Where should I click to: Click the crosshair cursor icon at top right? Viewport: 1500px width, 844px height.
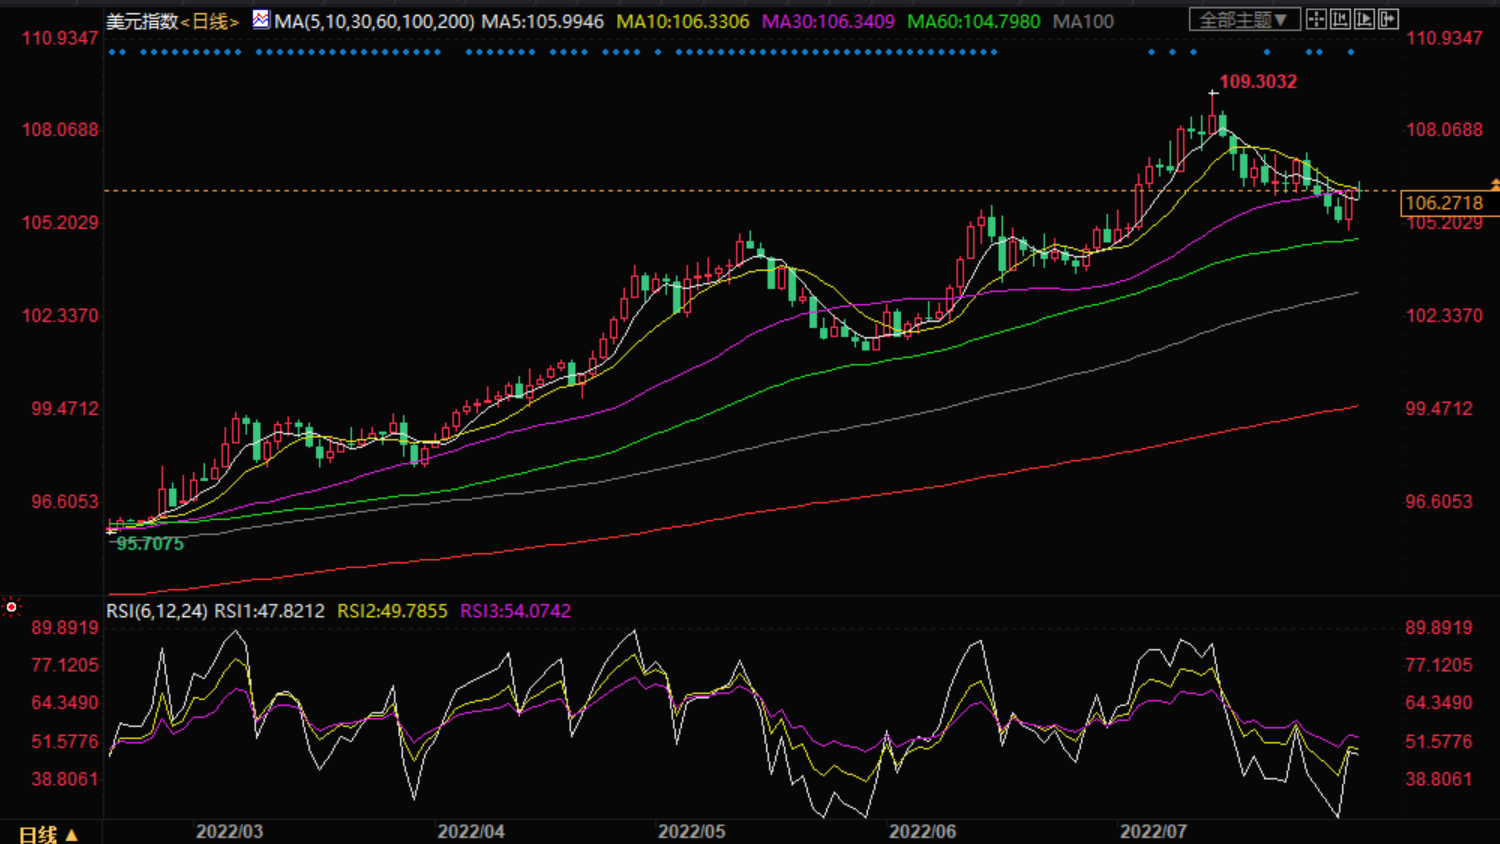pyautogui.click(x=1316, y=20)
